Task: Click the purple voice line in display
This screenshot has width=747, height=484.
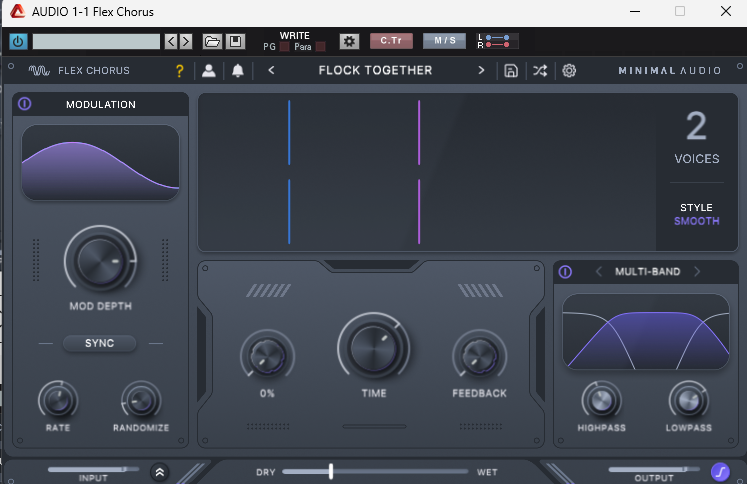Action: click(419, 172)
